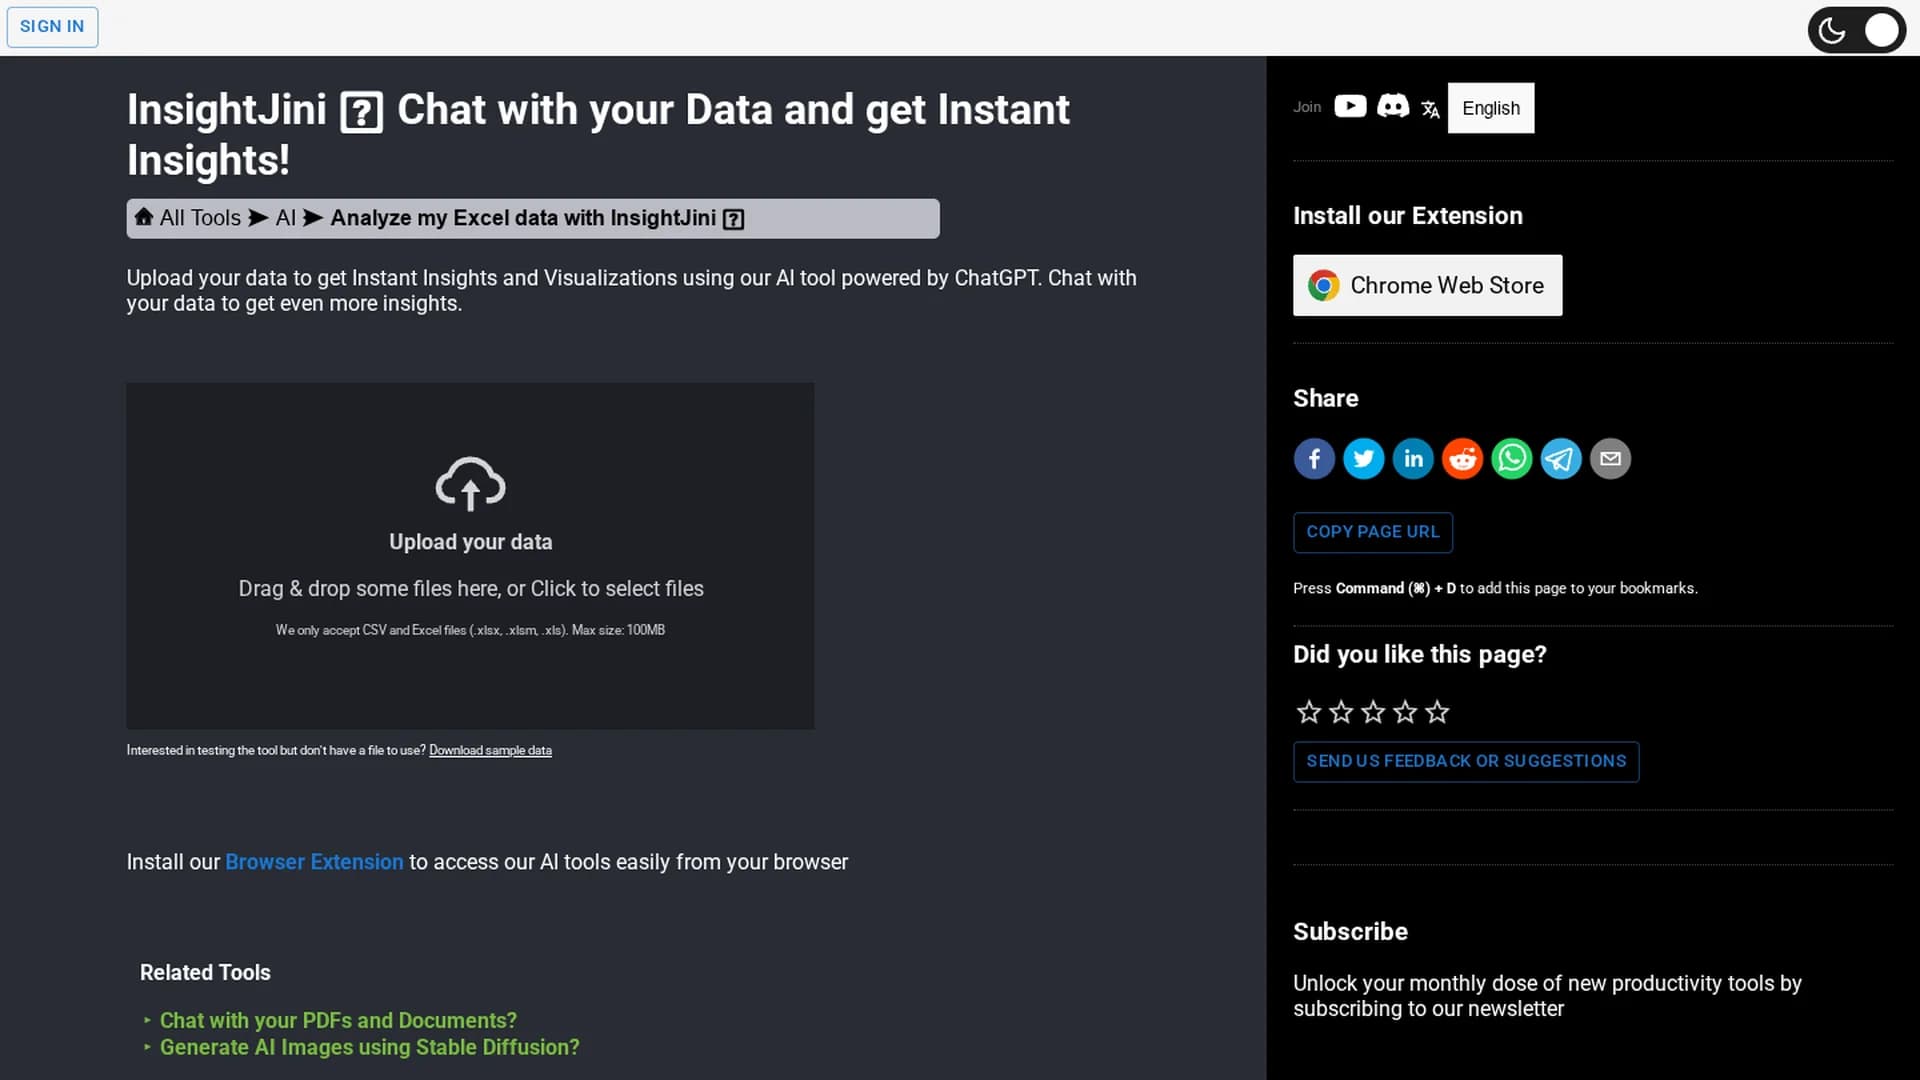Click 'Related Tools' heading

coord(205,972)
